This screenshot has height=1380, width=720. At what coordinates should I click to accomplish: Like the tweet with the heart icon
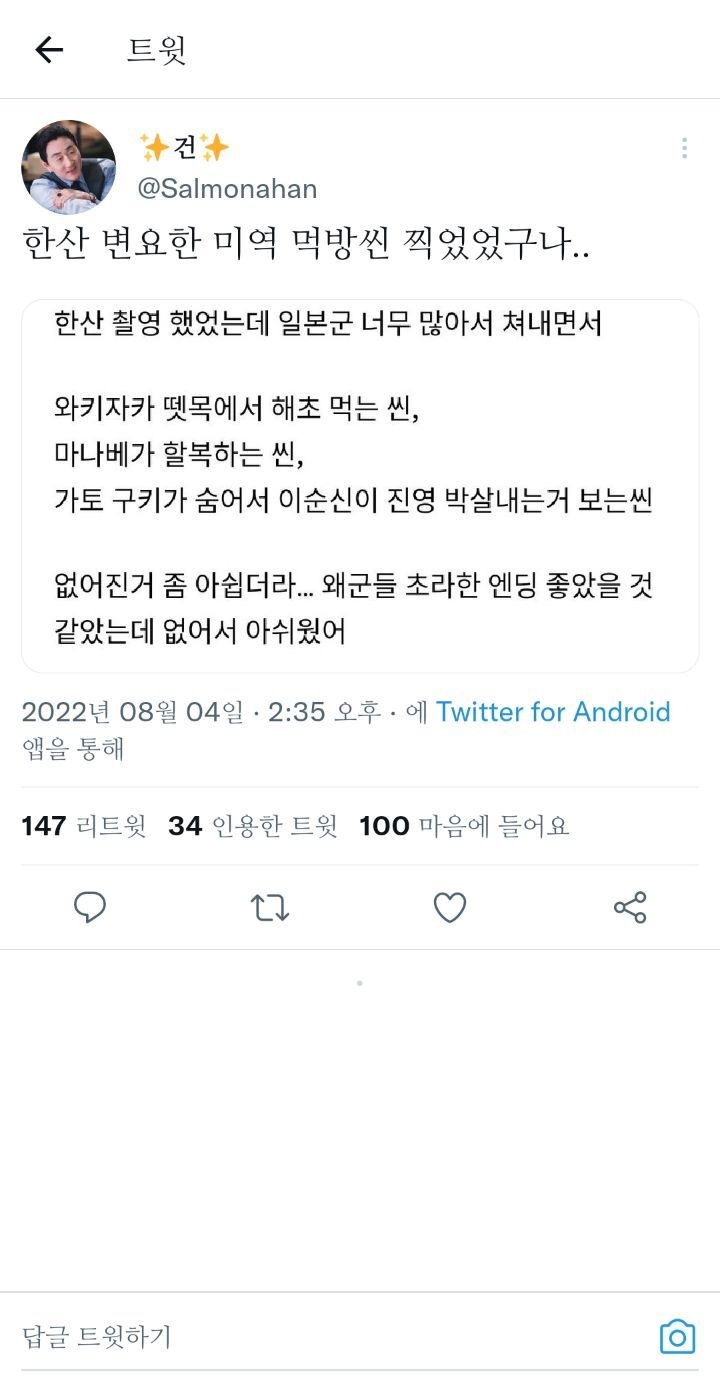pos(450,907)
